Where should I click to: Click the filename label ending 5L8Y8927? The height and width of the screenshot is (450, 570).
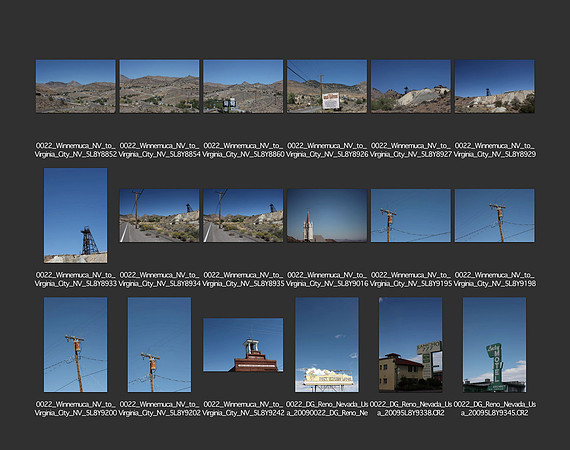click(411, 150)
